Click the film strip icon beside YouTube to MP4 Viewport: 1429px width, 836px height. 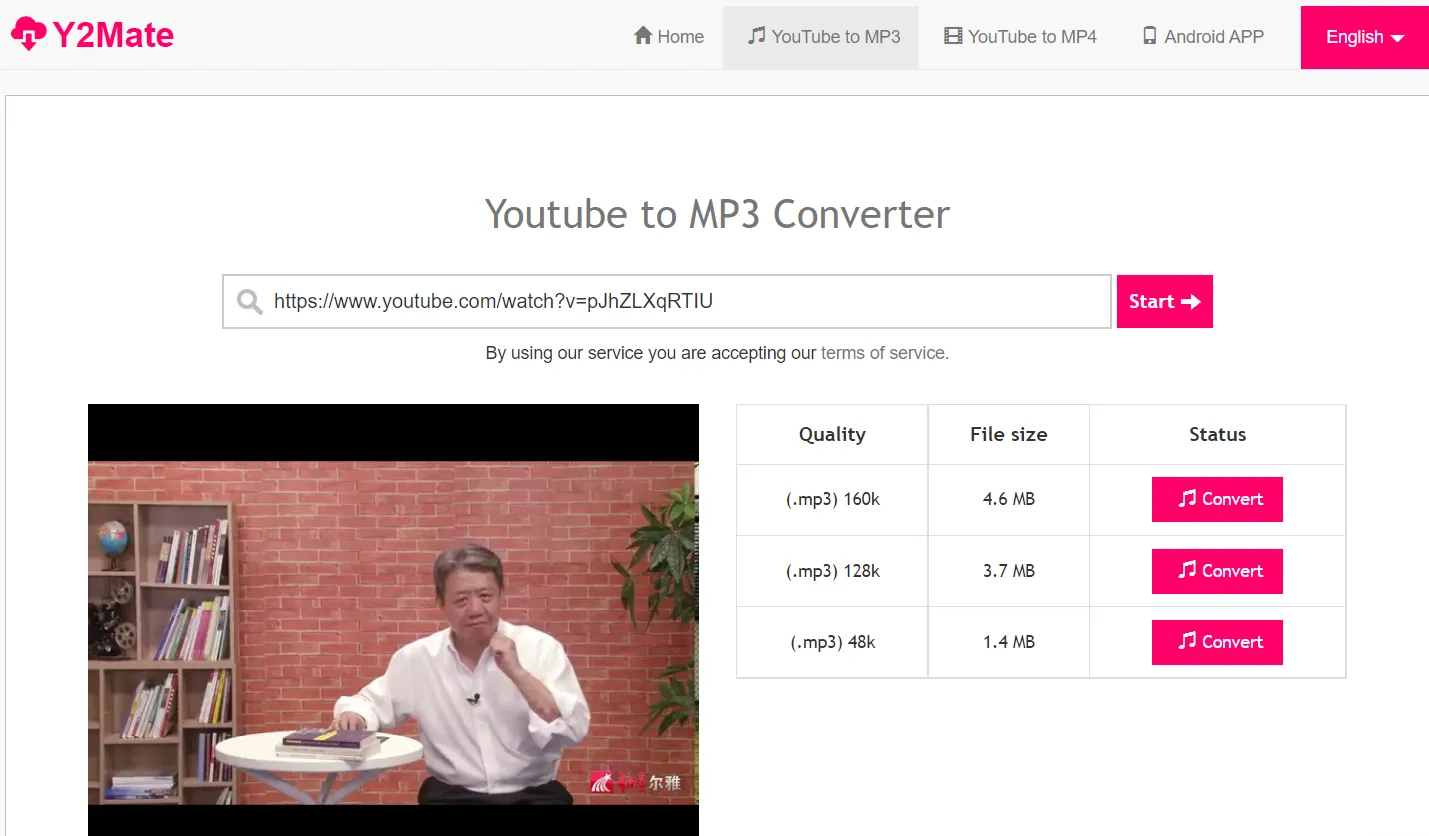[953, 36]
